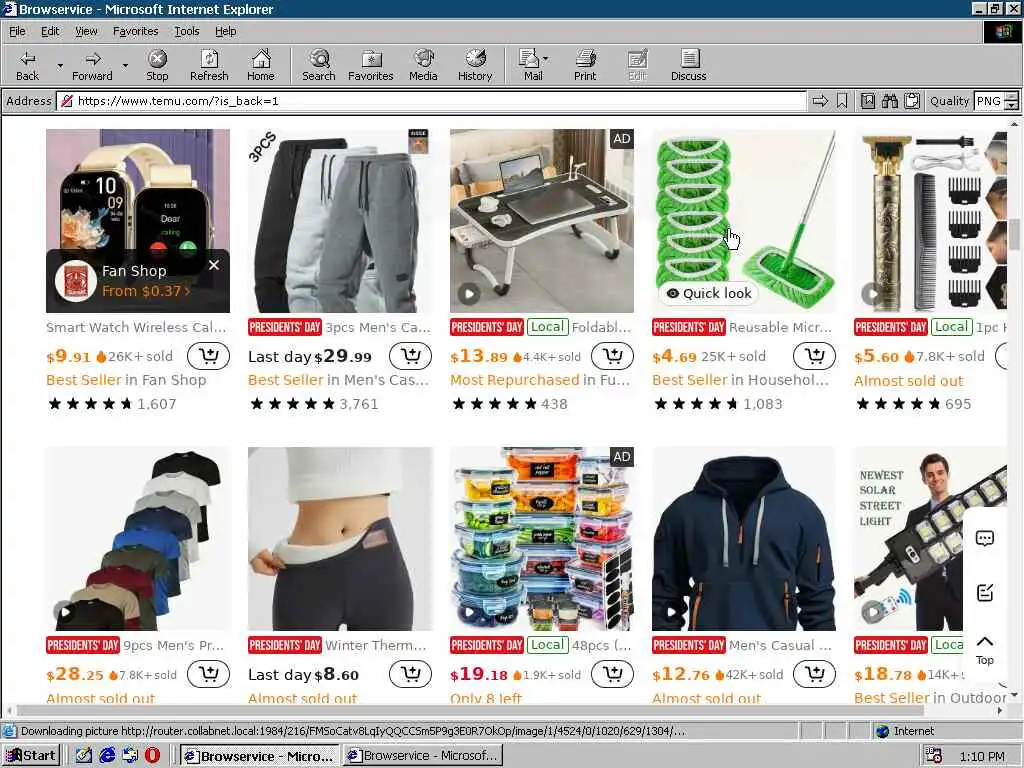The image size is (1024, 768).
Task: Switch to second Browservice taskbar window
Action: (423, 756)
